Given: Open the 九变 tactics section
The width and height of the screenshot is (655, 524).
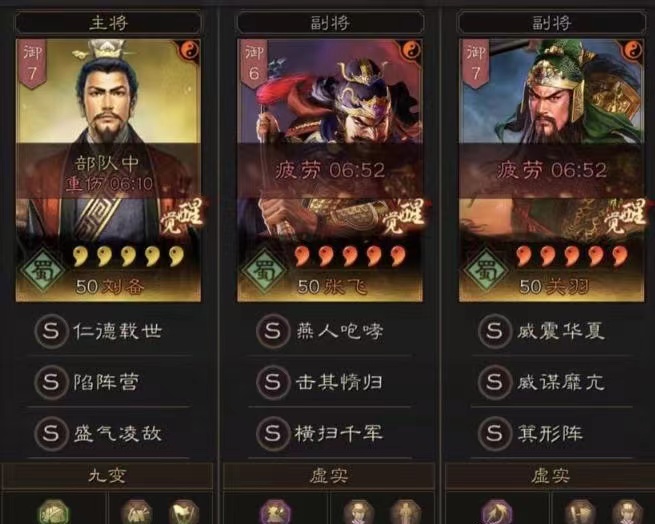Looking at the screenshot, I should pos(107,476).
